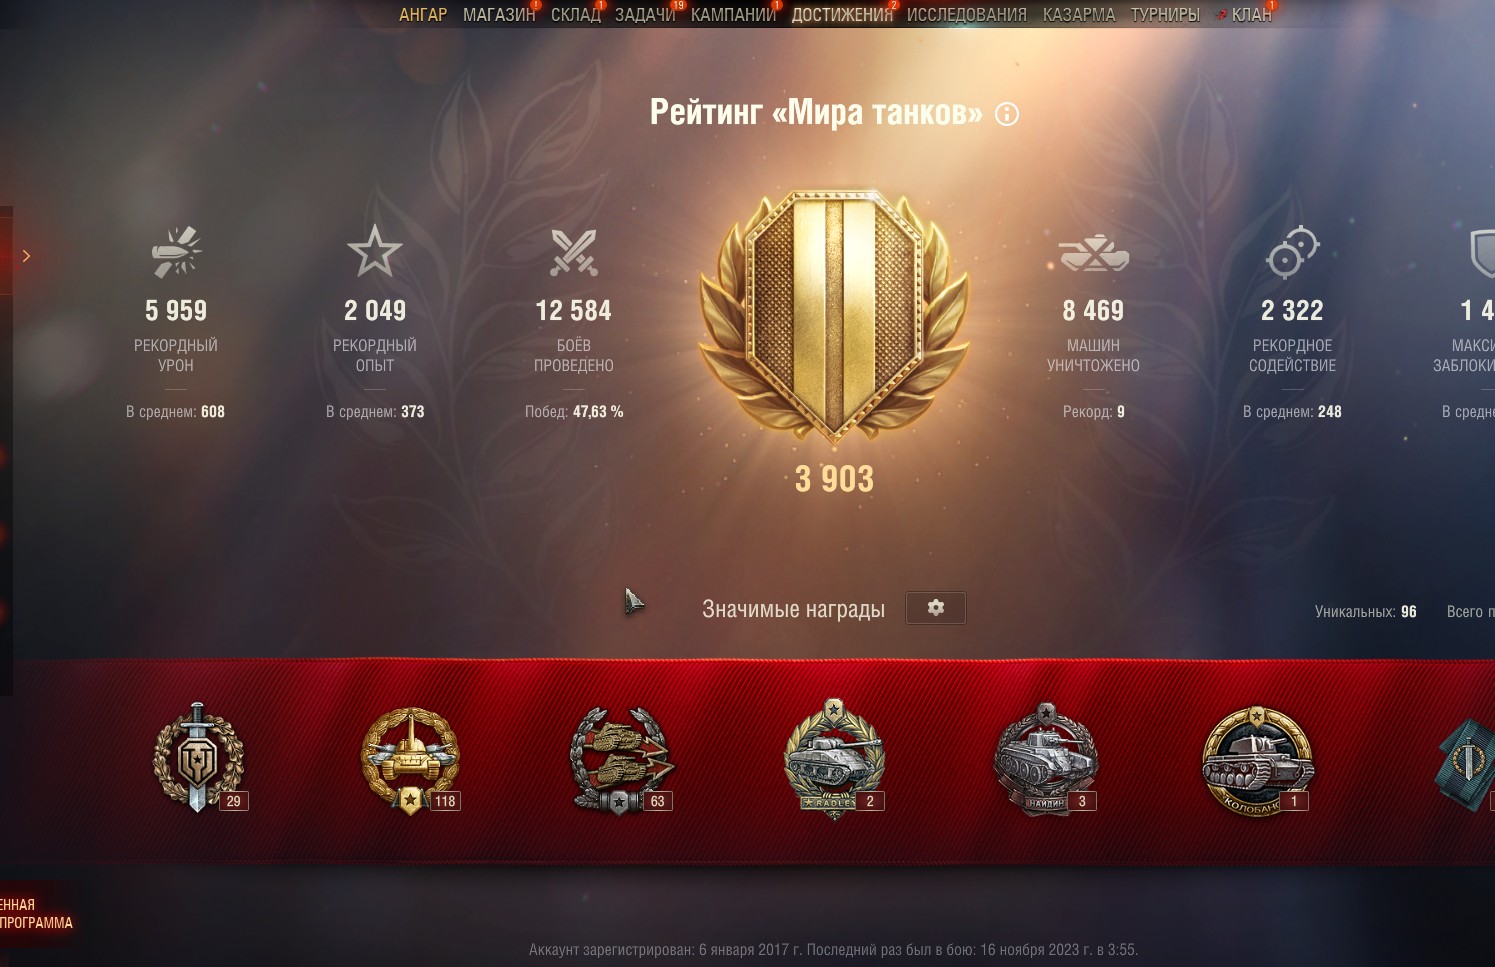This screenshot has width=1495, height=967.
Task: Select the sword-and-shield medal with count 29
Action: point(198,758)
